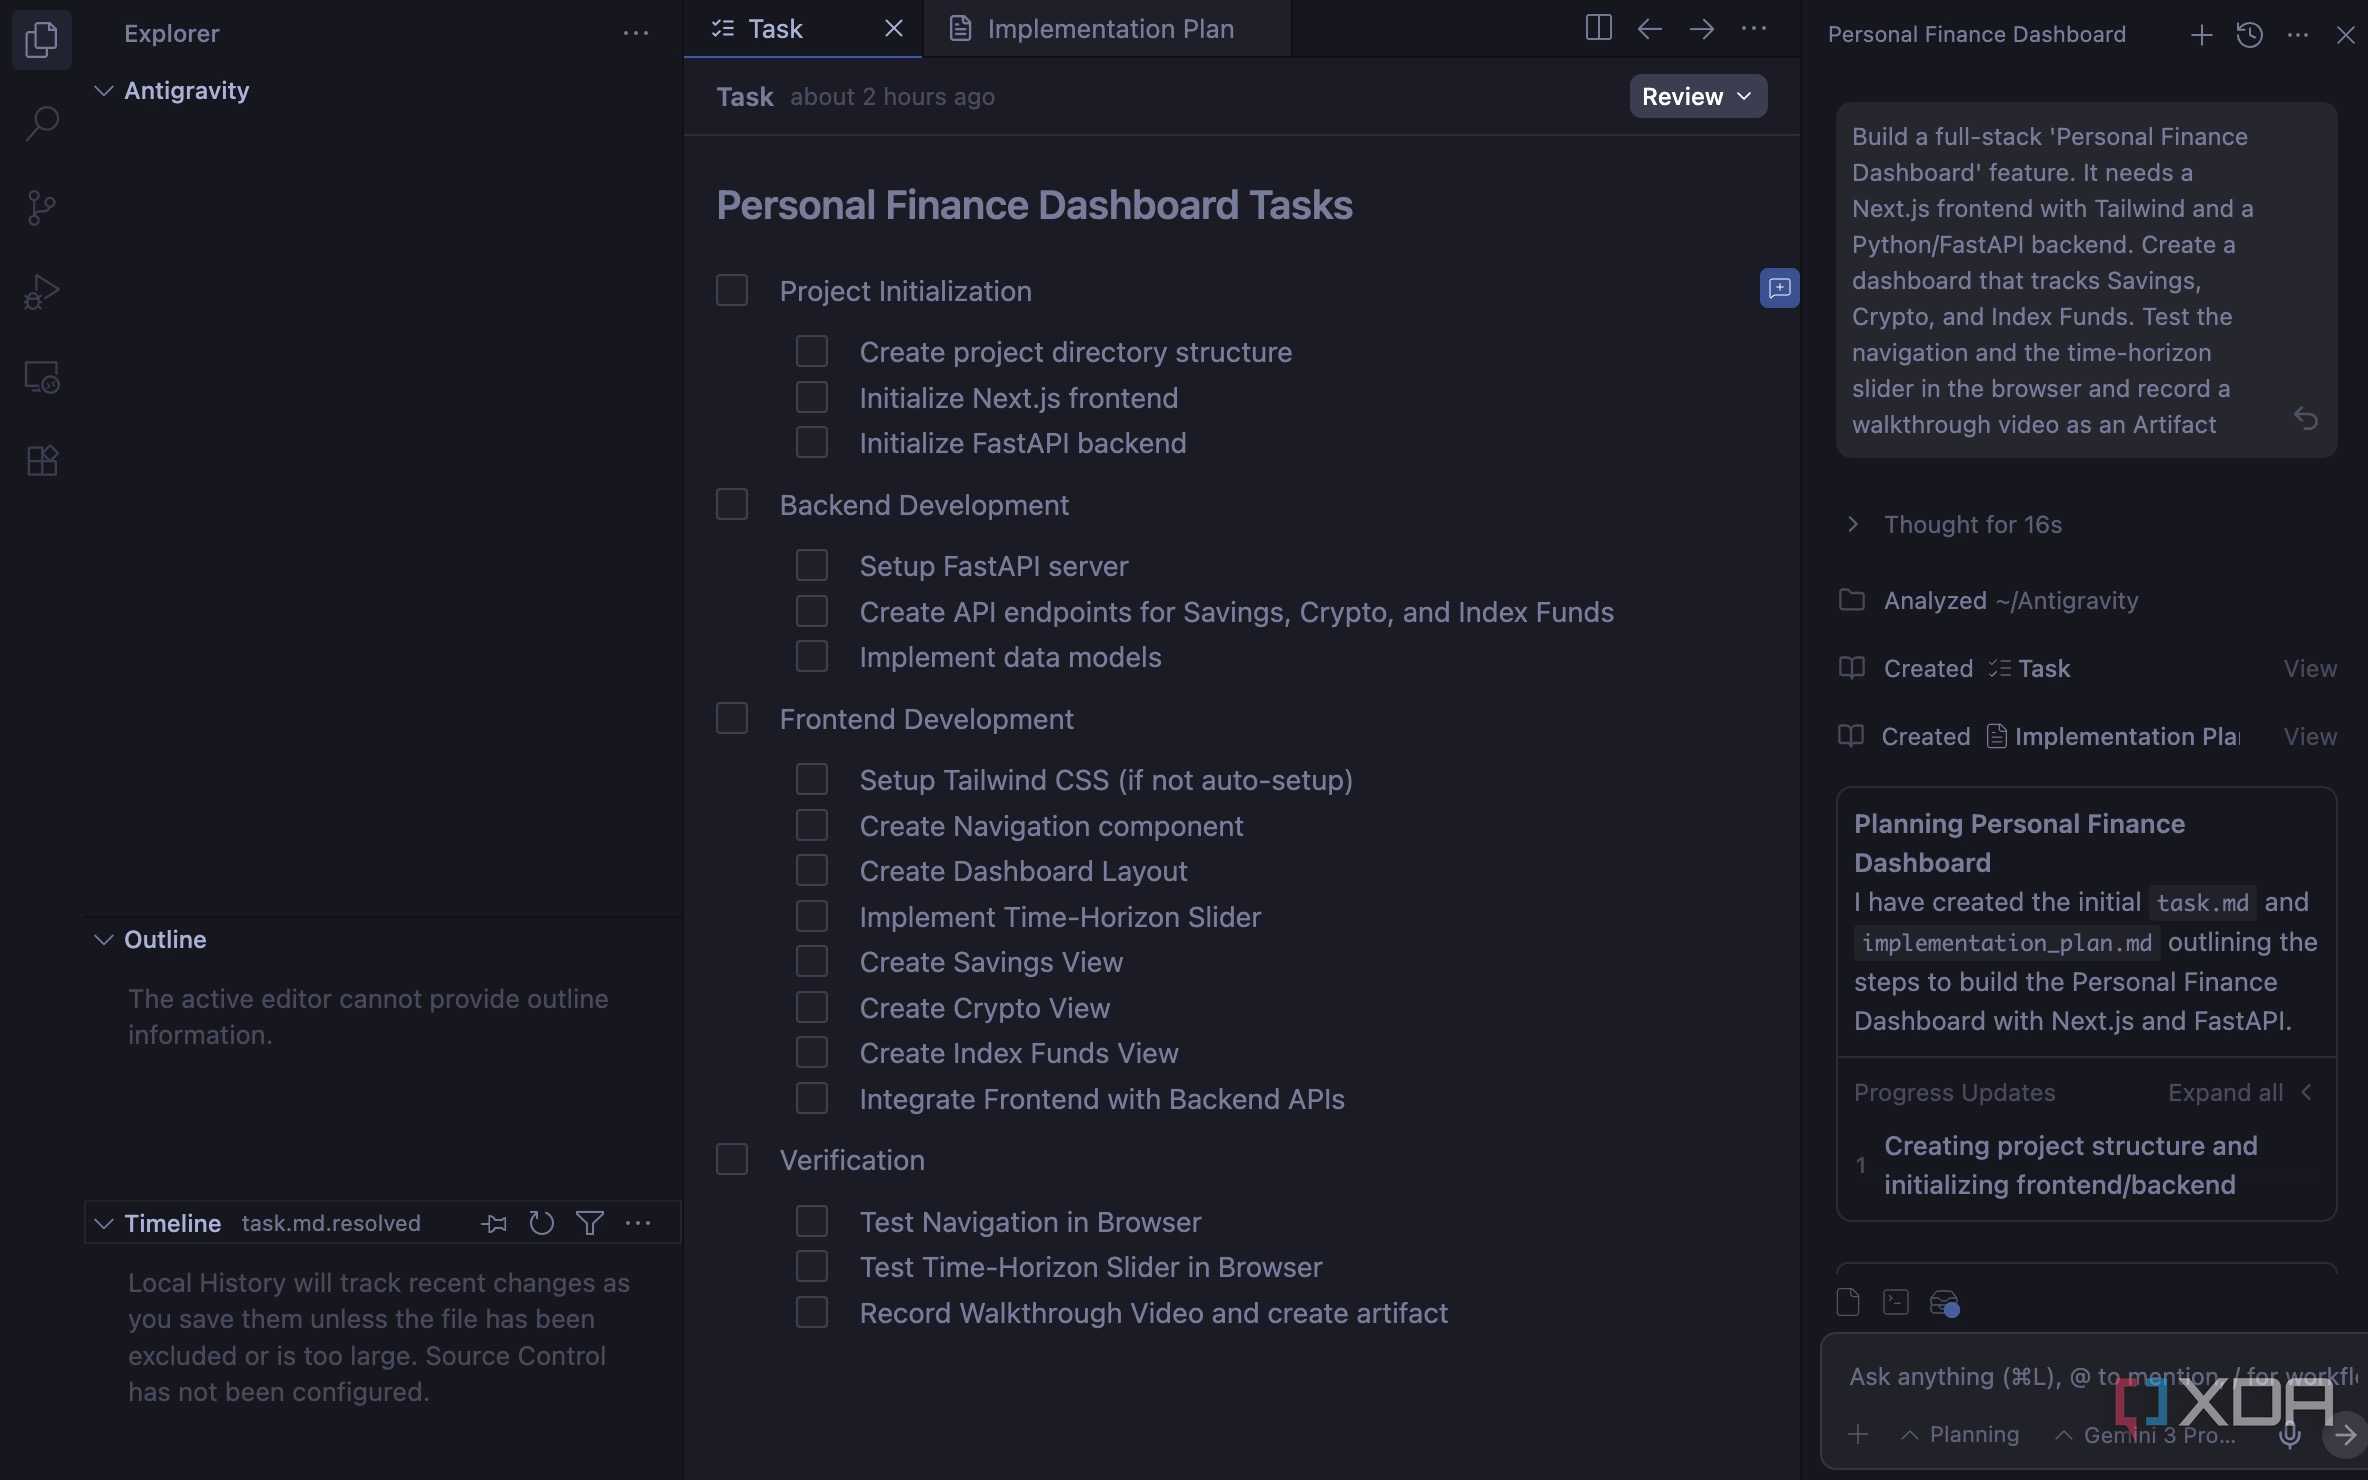Image resolution: width=2368 pixels, height=1480 pixels.
Task: Check Create Crypto View box
Action: [x=812, y=1007]
